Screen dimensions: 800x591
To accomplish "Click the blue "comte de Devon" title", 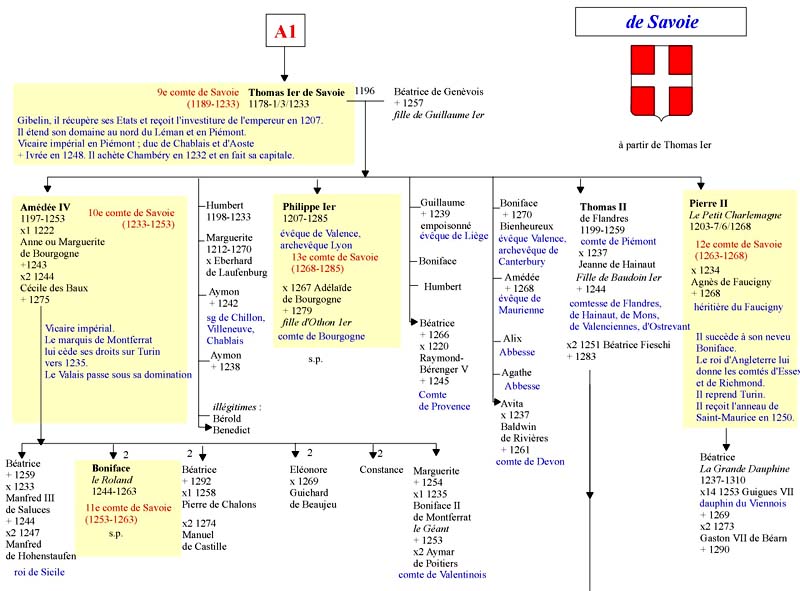I will tap(530, 462).
